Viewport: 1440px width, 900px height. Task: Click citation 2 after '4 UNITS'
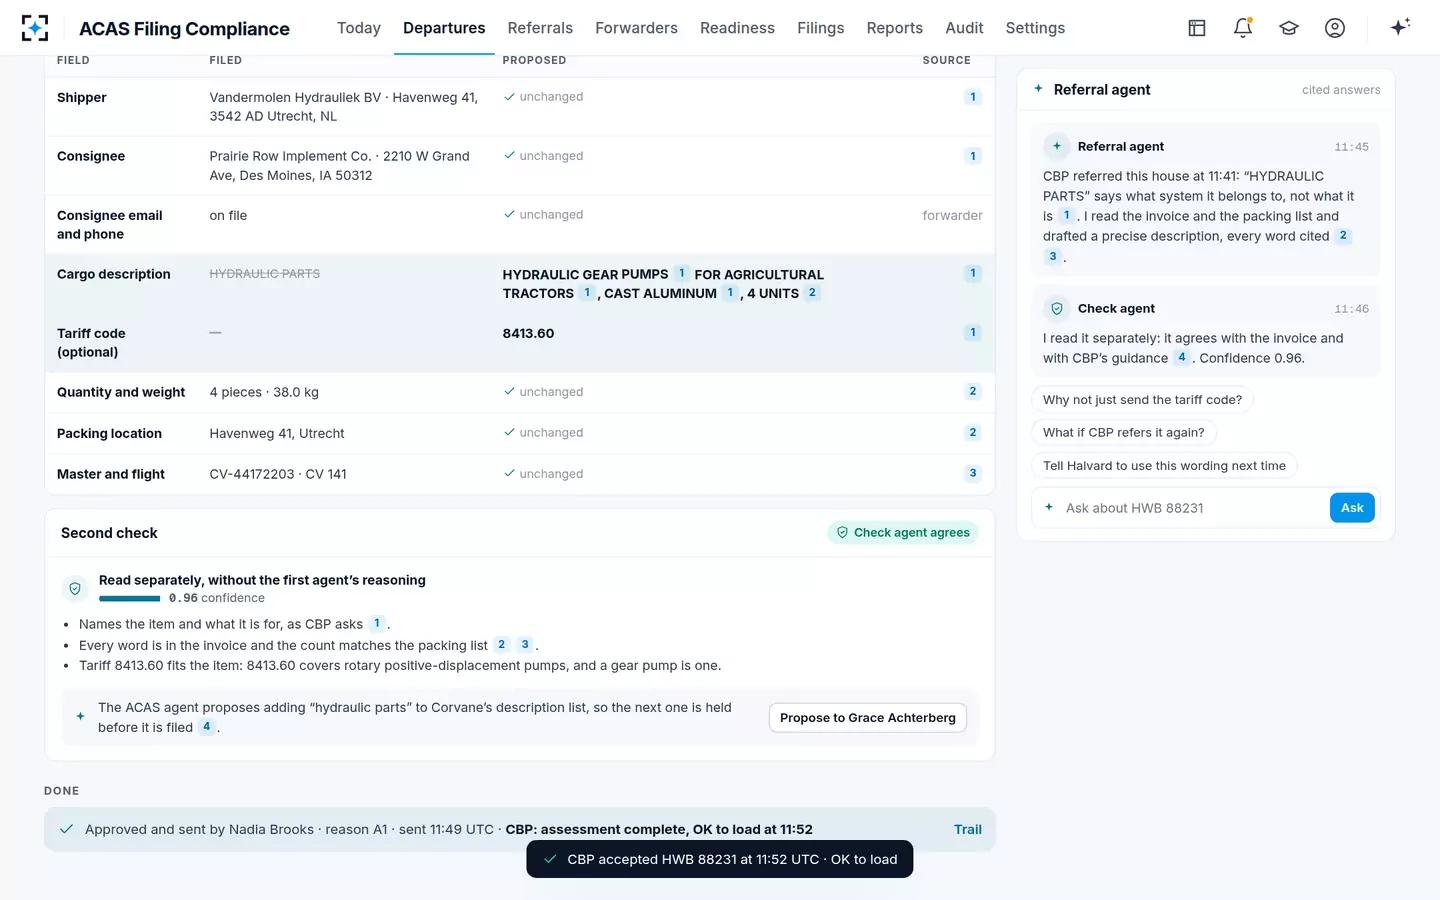pyautogui.click(x=812, y=293)
